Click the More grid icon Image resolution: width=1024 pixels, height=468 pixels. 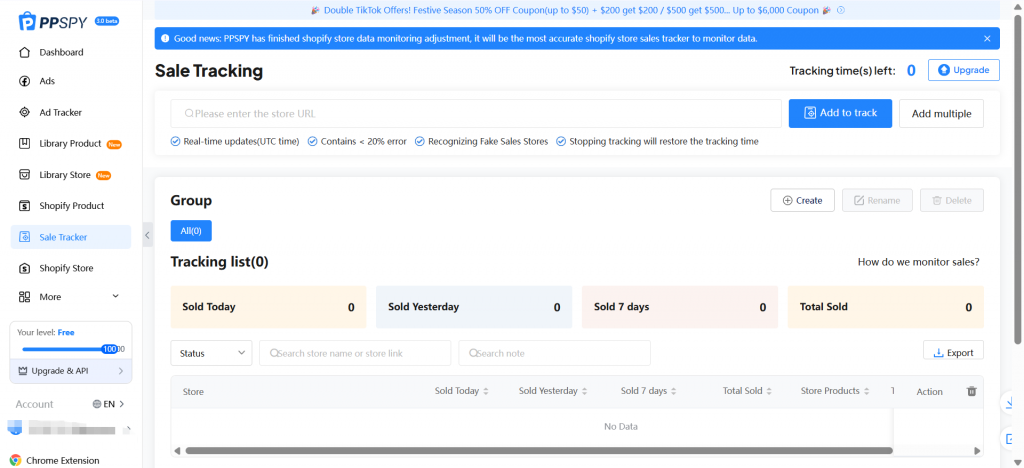(25, 297)
